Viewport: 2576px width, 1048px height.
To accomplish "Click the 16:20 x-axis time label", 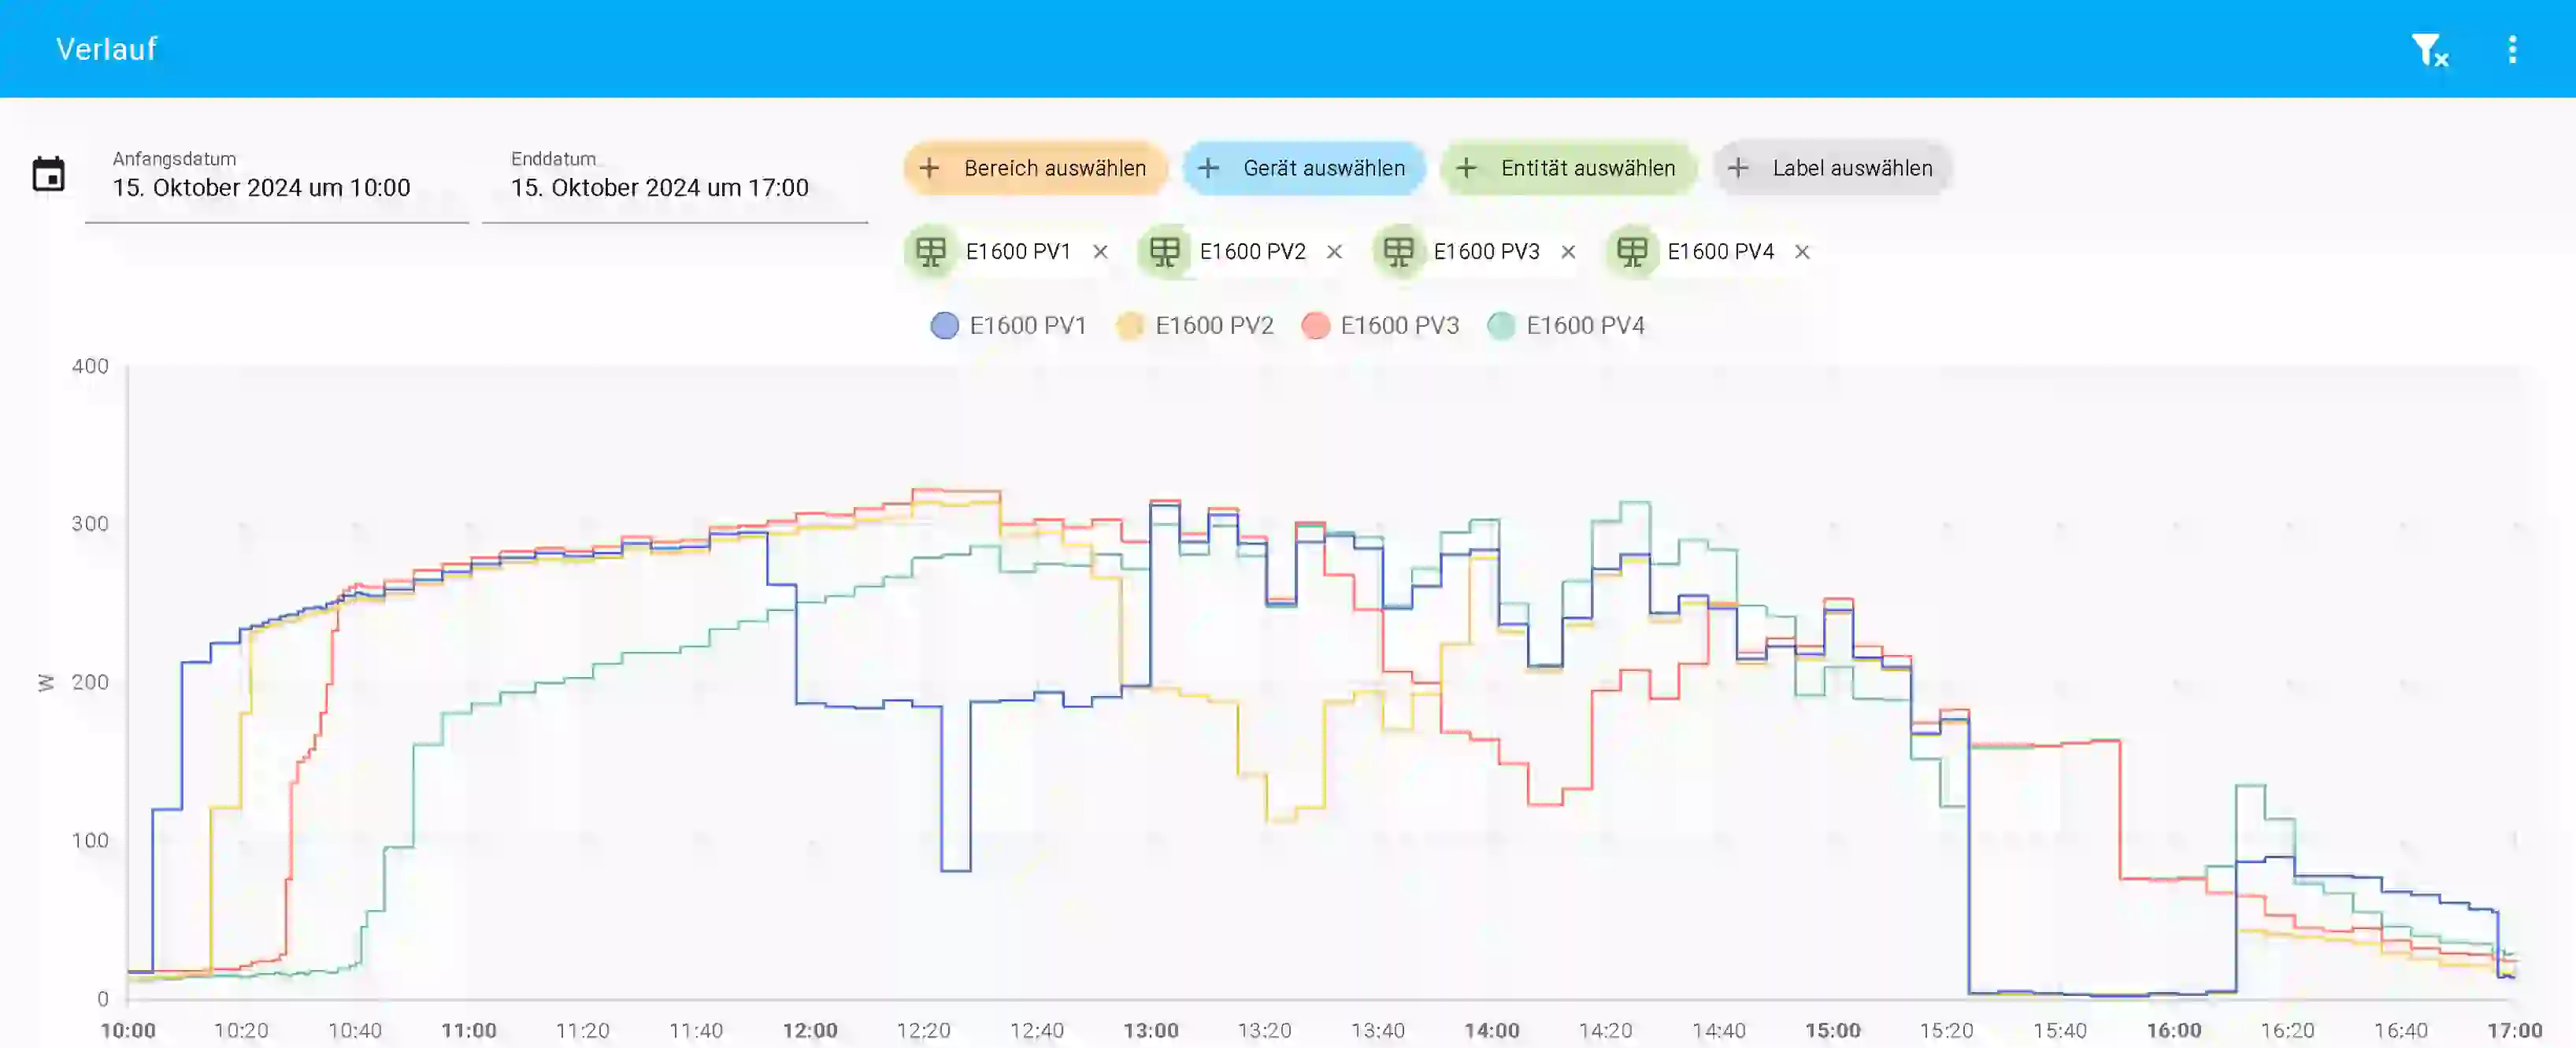I will click(x=2288, y=1030).
